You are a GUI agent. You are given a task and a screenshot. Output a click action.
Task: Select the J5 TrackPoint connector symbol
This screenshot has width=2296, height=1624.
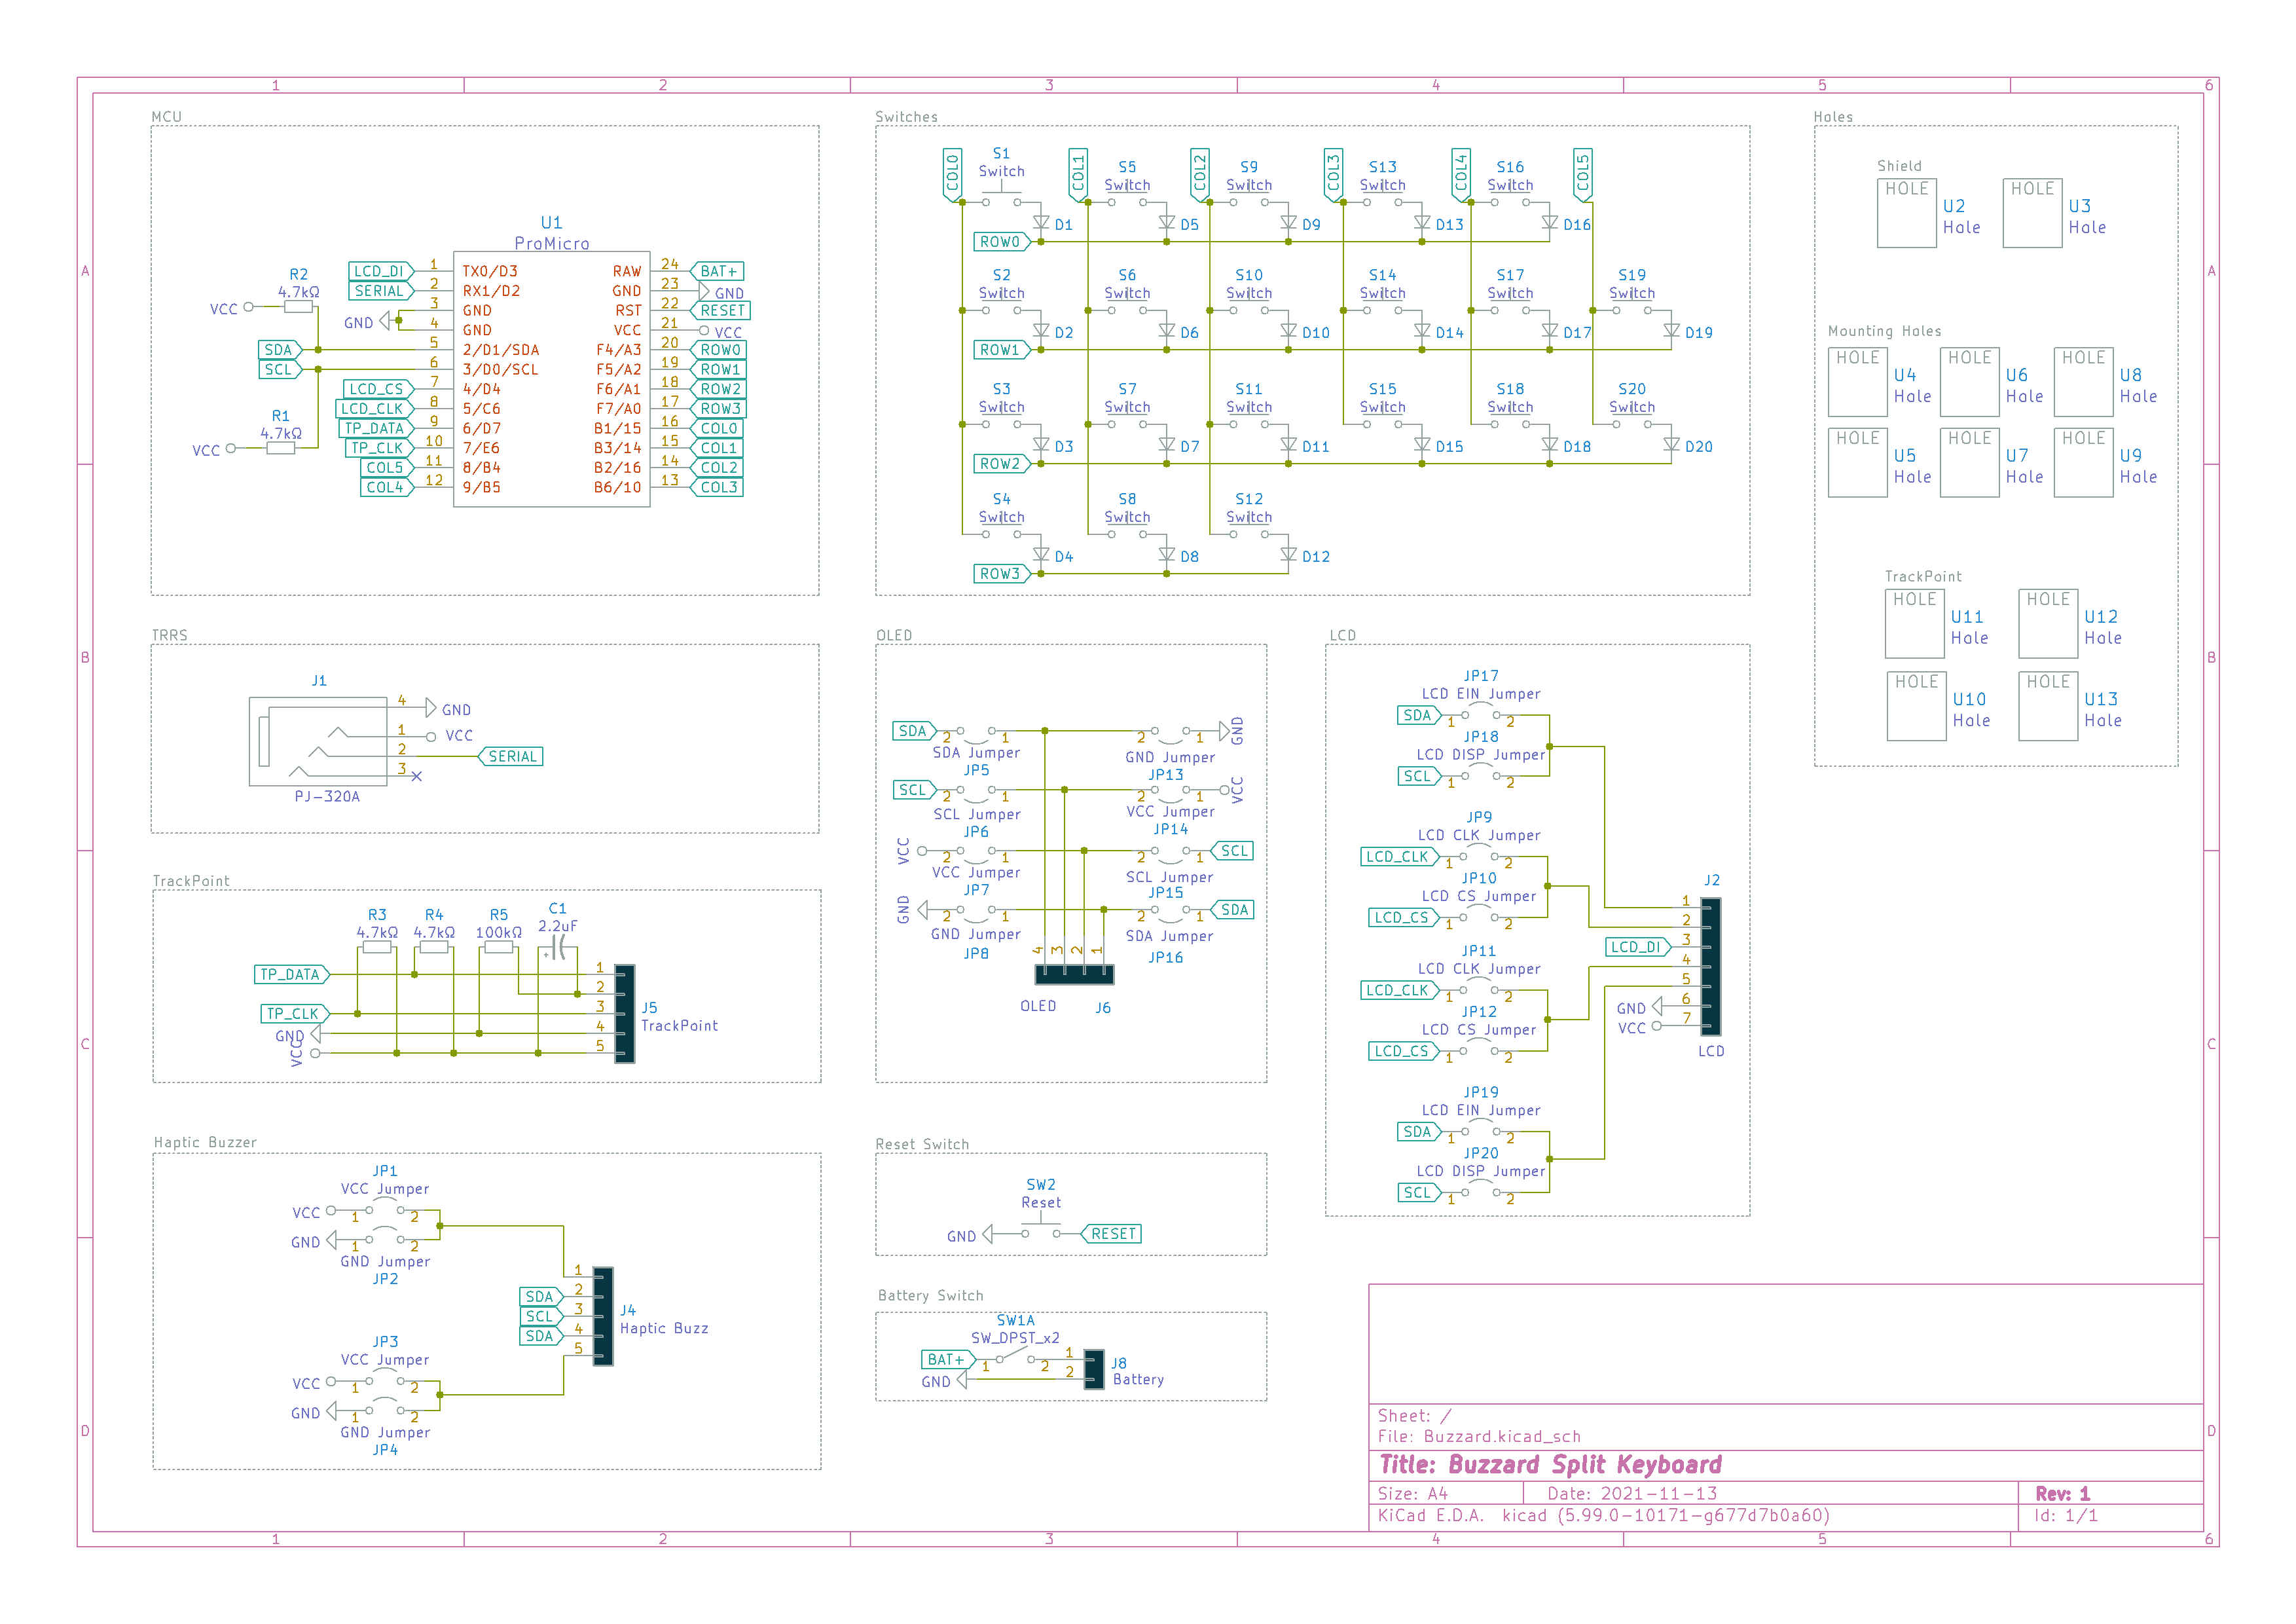pyautogui.click(x=624, y=1013)
